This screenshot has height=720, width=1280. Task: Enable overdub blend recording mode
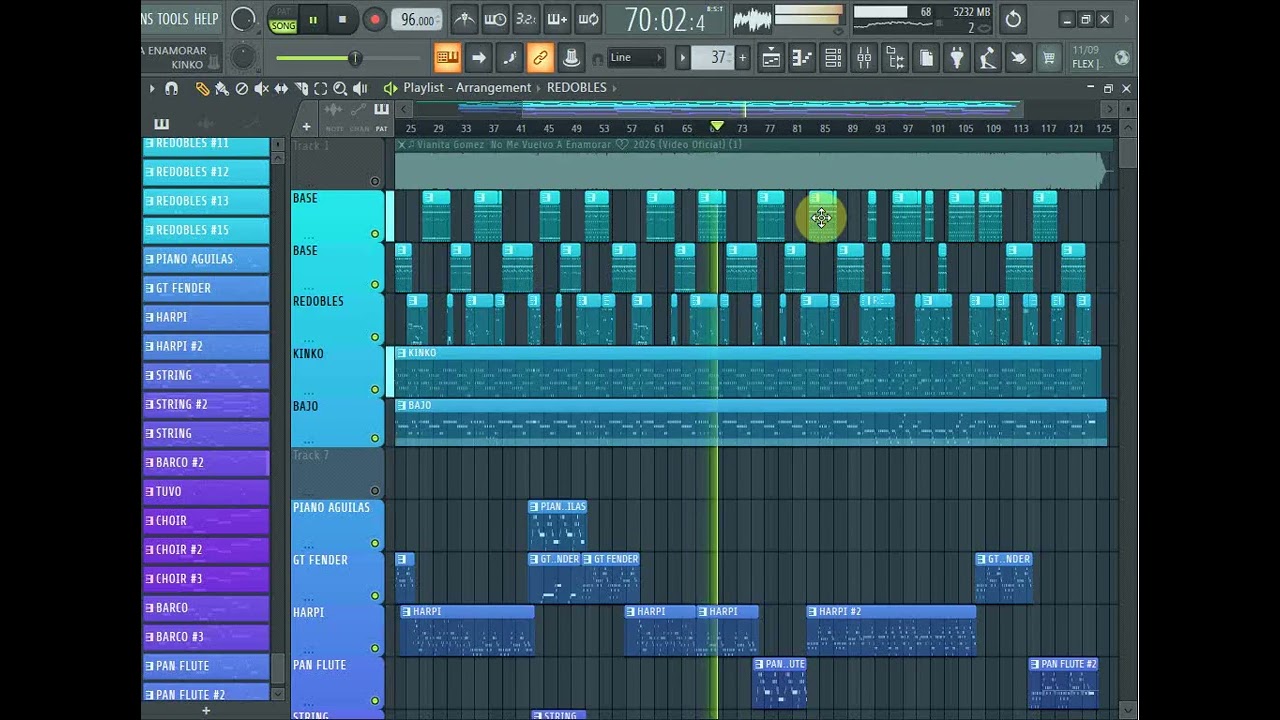557,19
